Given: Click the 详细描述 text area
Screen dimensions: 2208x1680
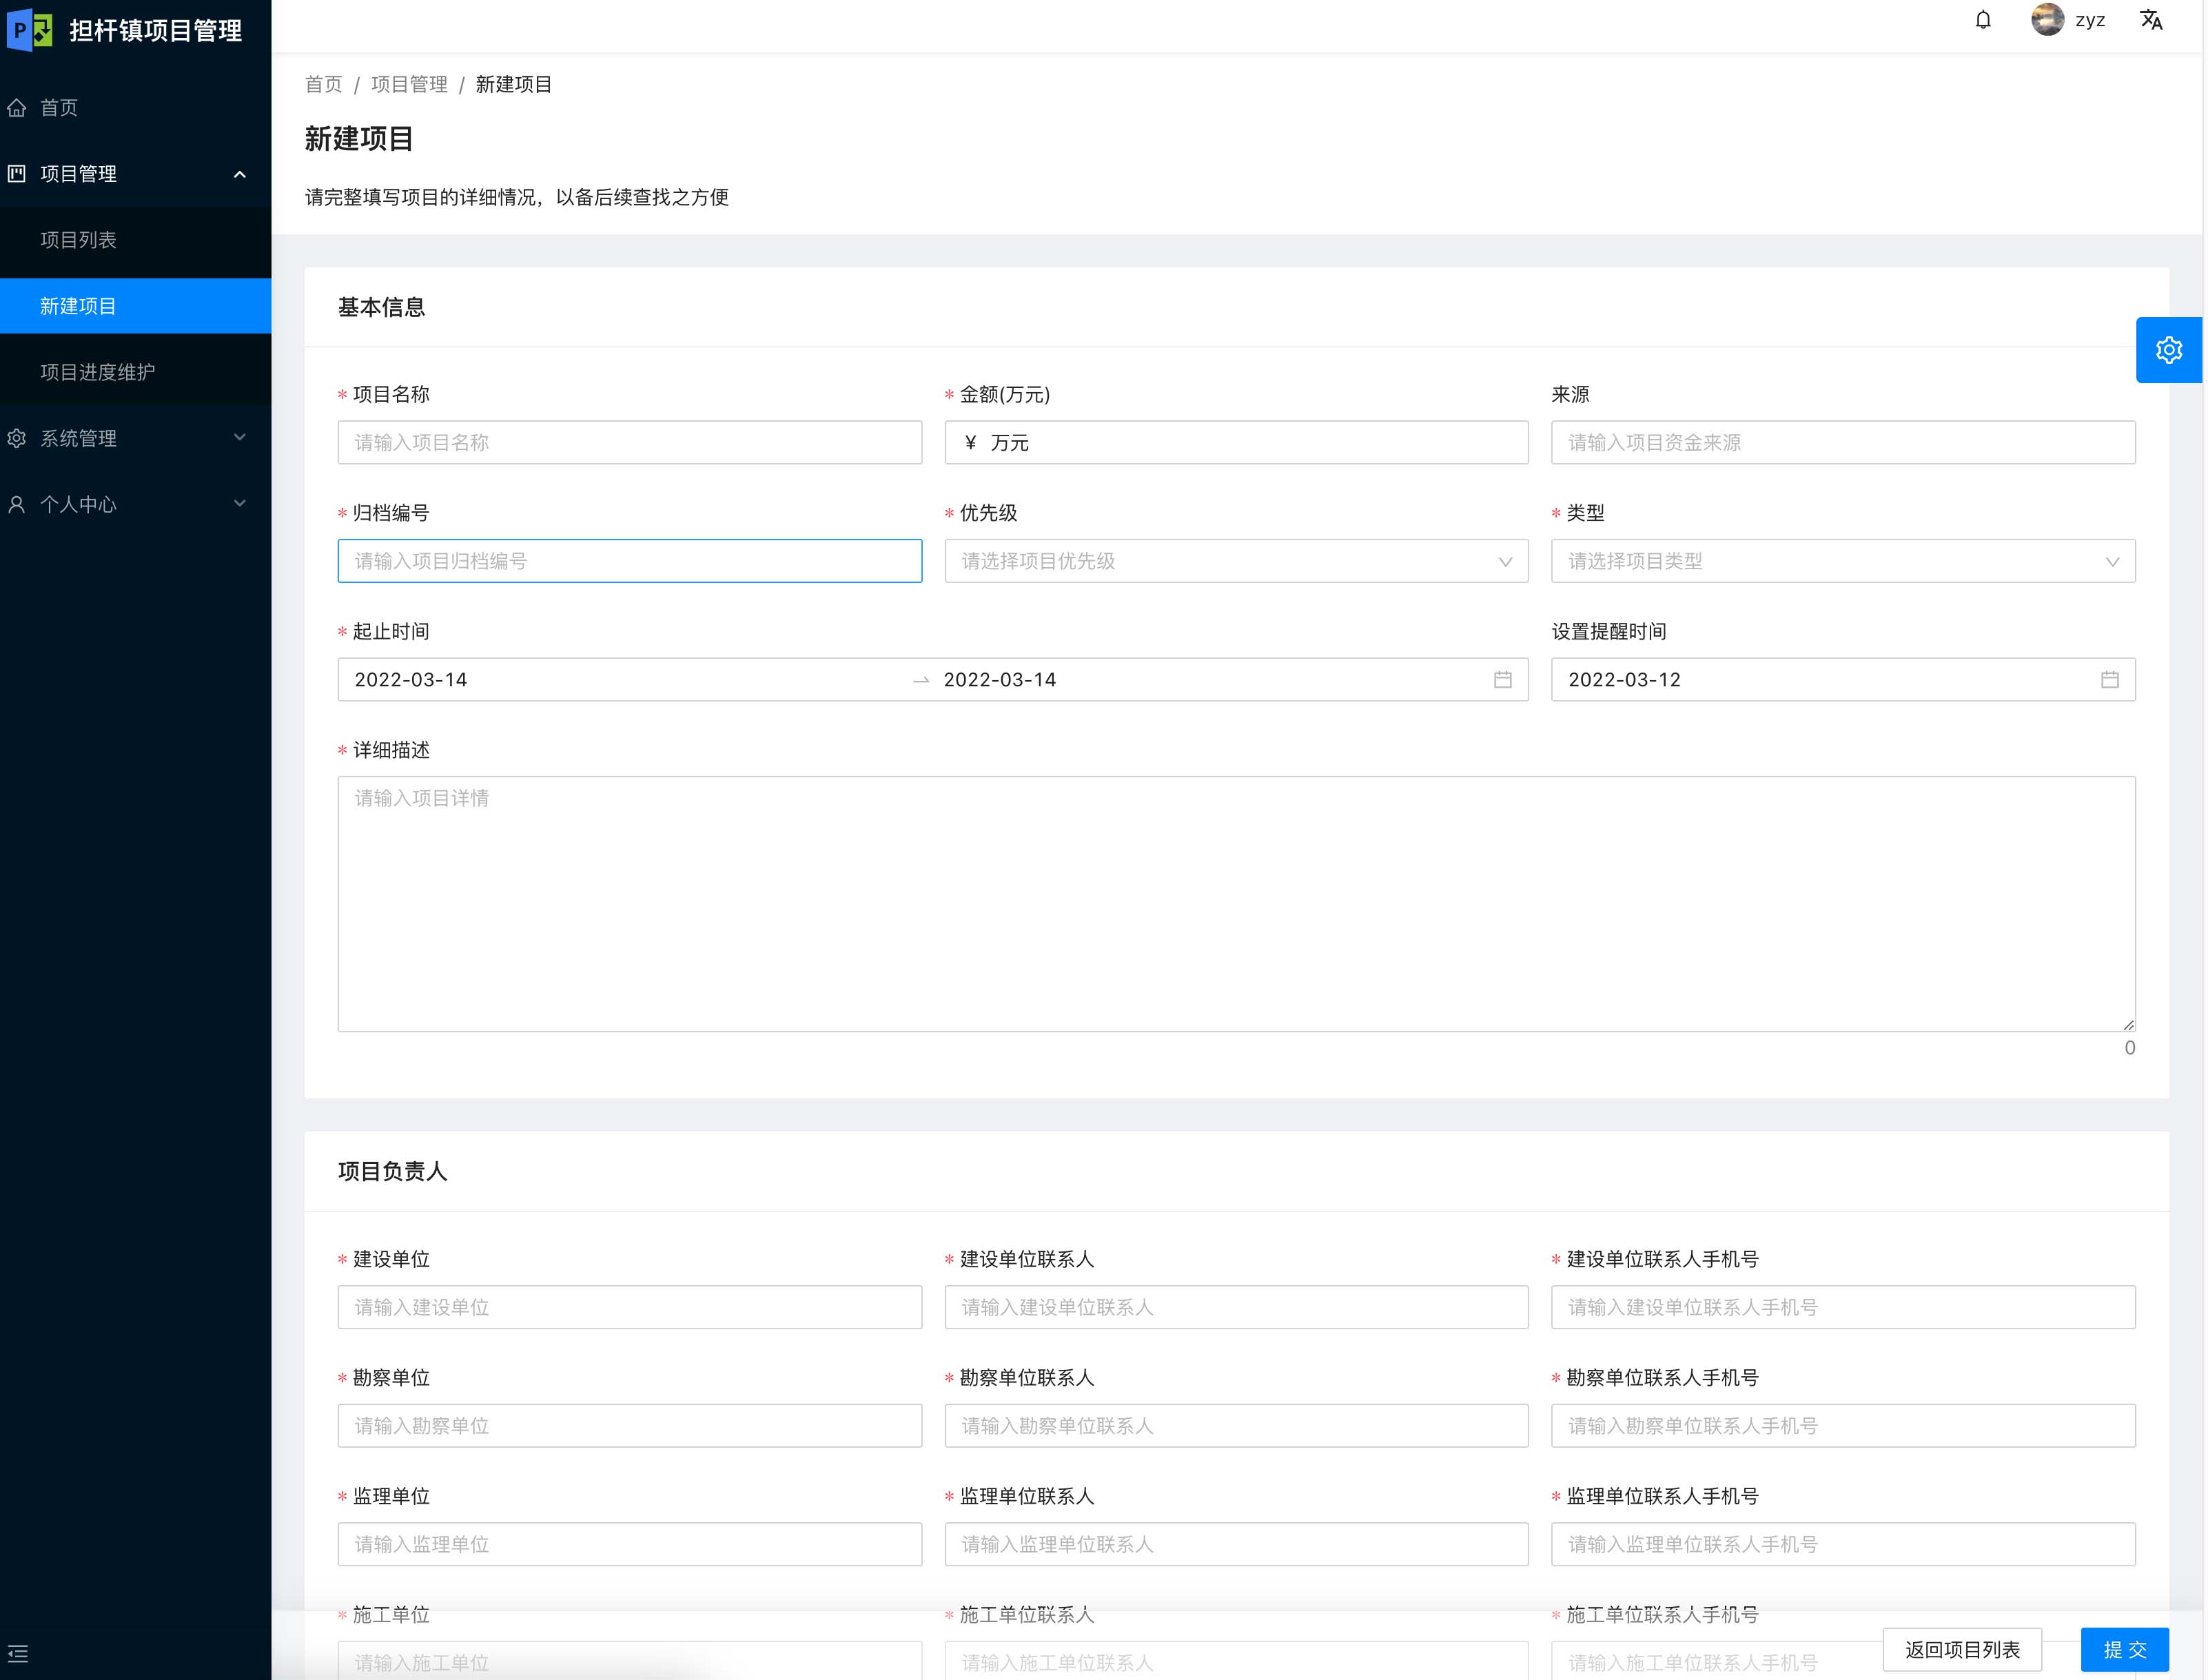Looking at the screenshot, I should [1235, 903].
